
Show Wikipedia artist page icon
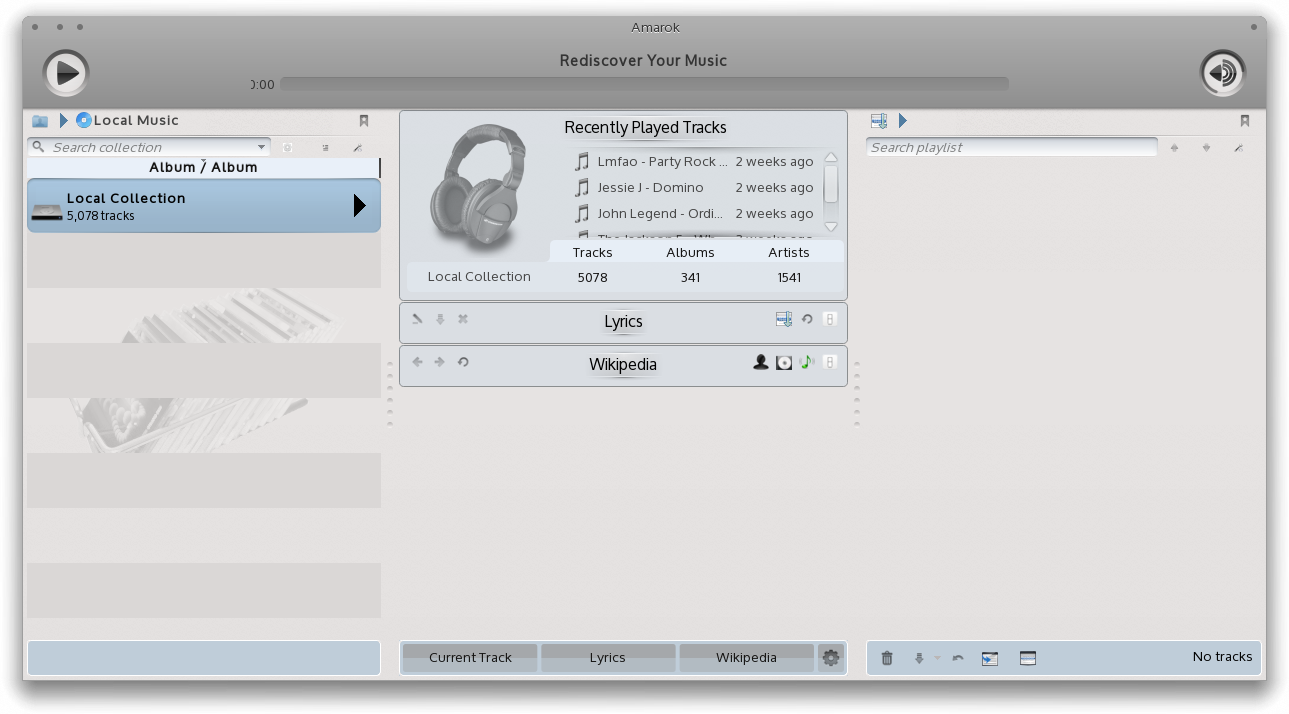tap(761, 362)
